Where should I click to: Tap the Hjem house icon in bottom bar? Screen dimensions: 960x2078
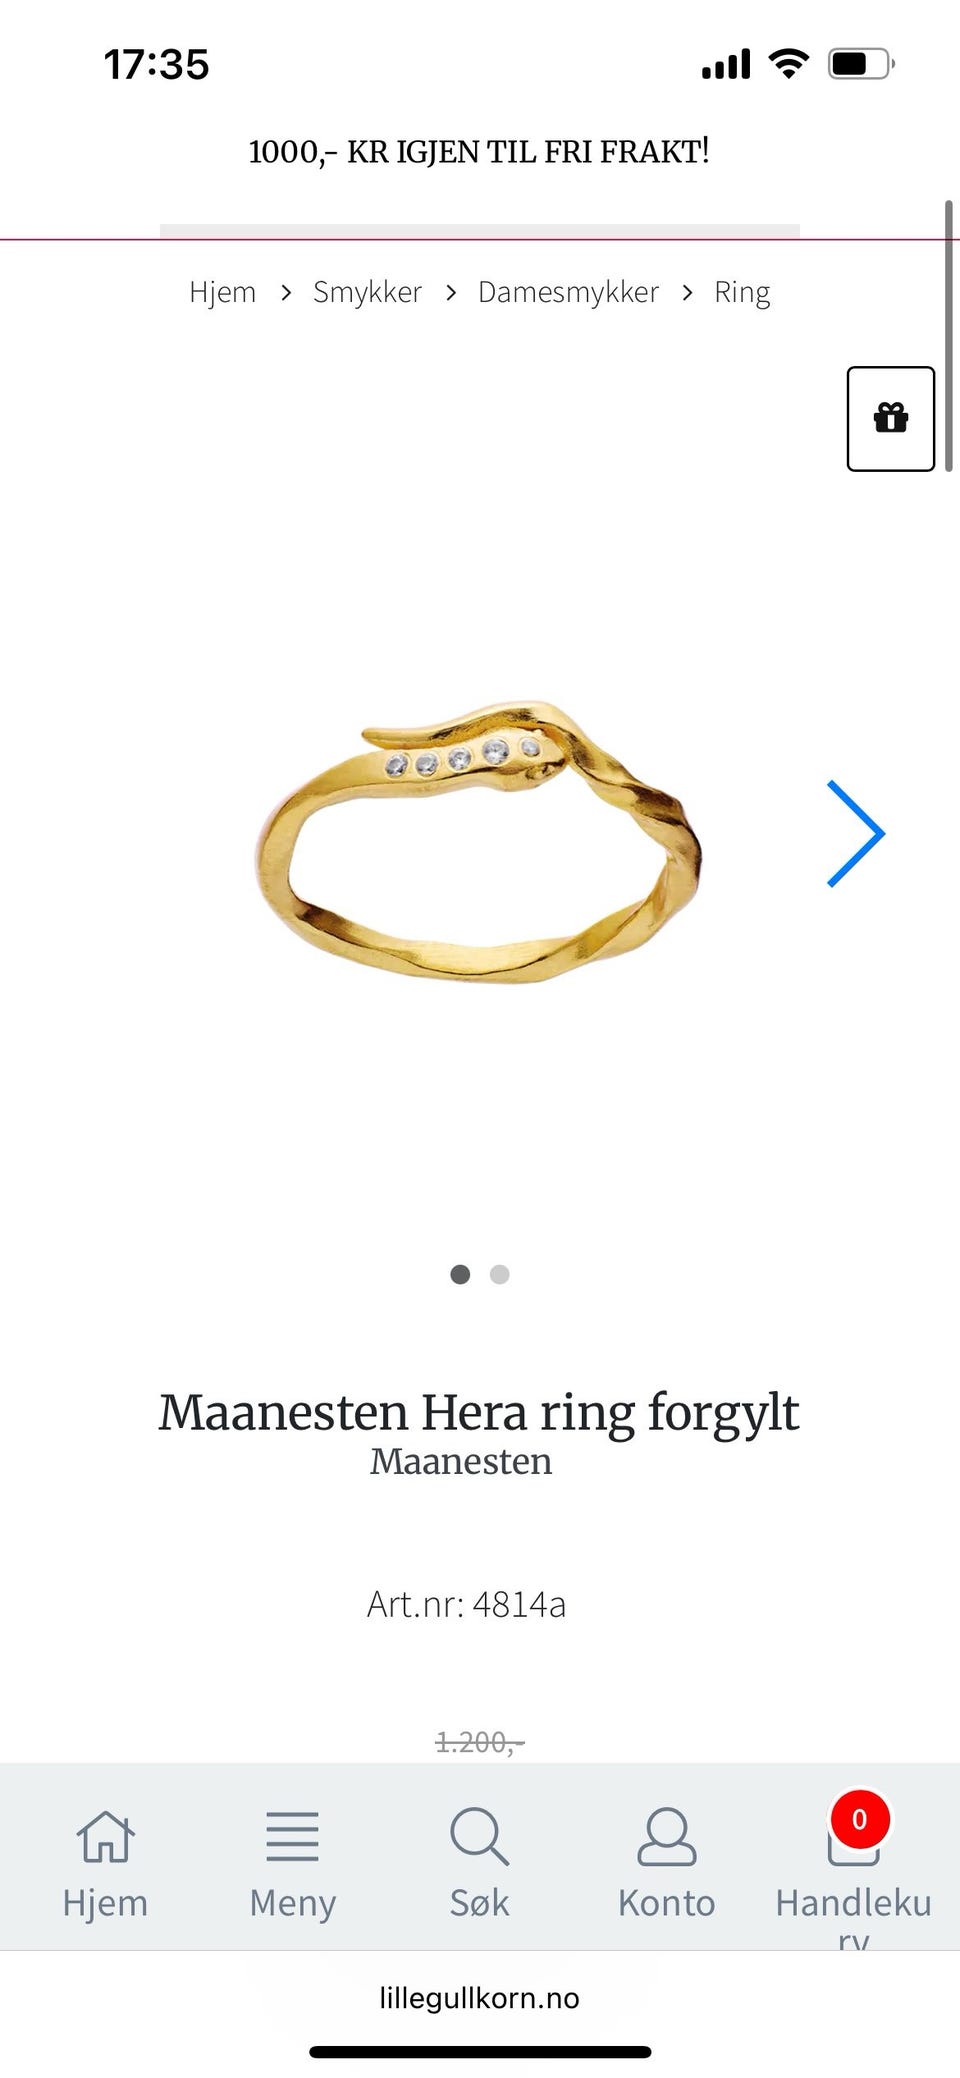click(105, 1836)
